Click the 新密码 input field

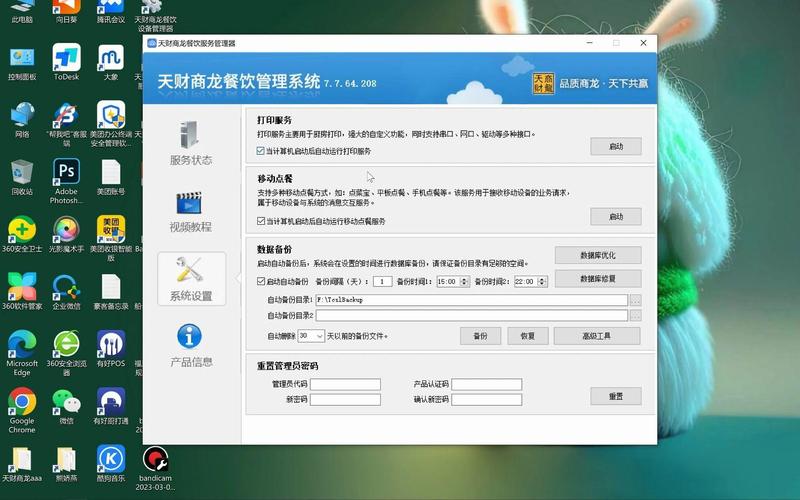(x=345, y=399)
